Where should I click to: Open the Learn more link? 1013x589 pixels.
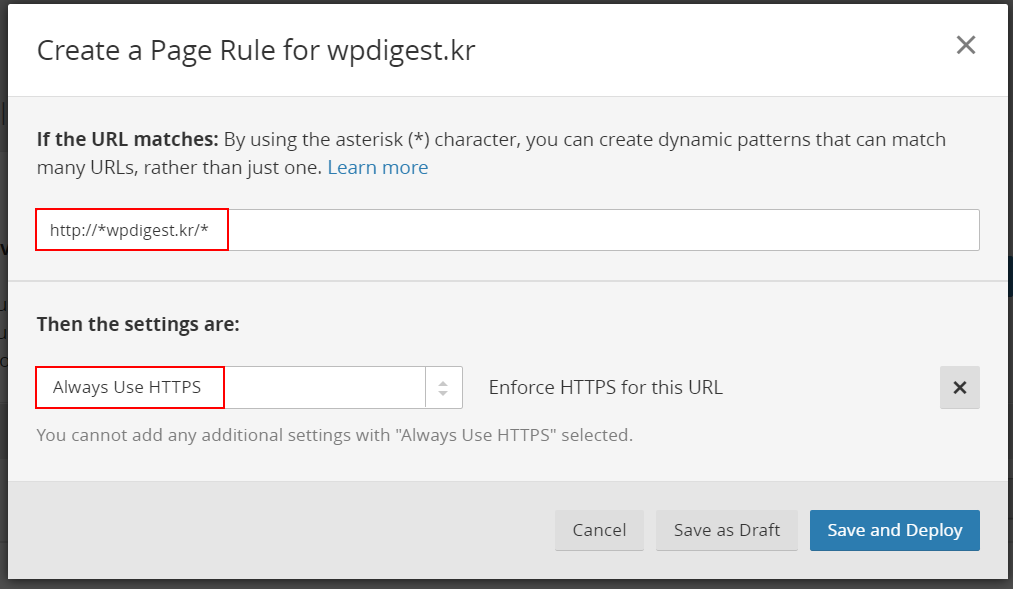coord(378,167)
